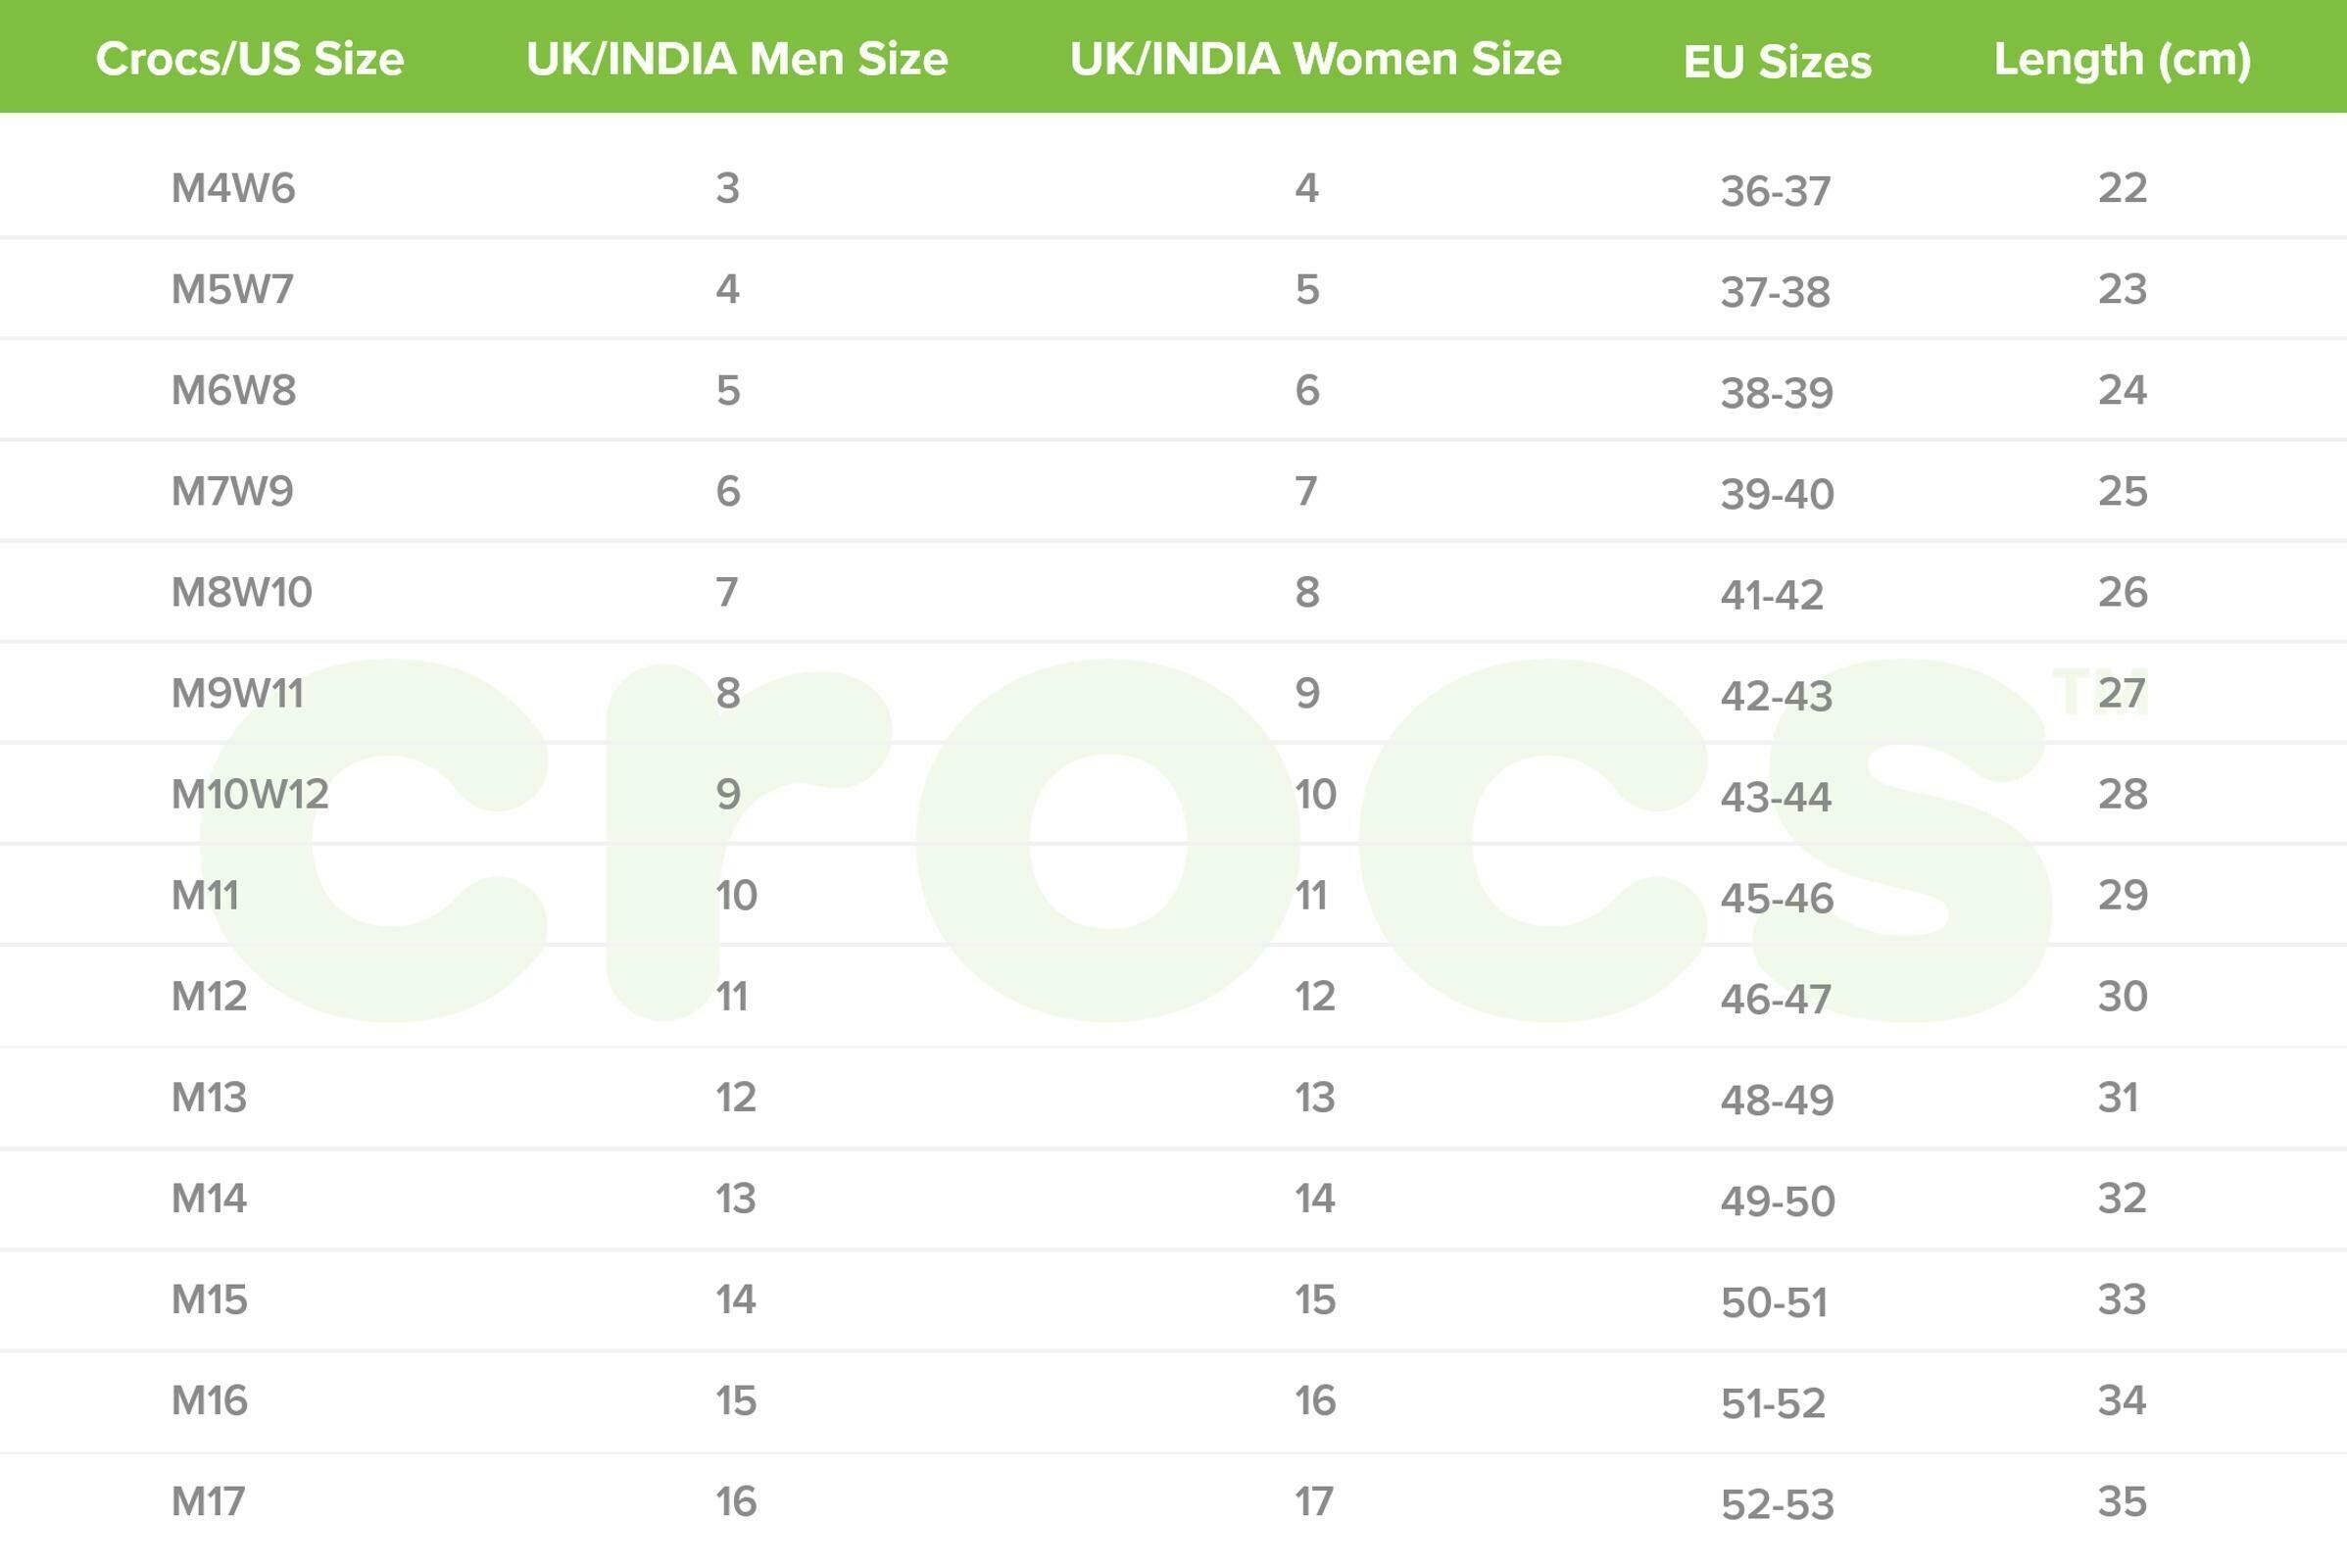
Task: Click the M10W12 size label
Action: pyautogui.click(x=249, y=794)
